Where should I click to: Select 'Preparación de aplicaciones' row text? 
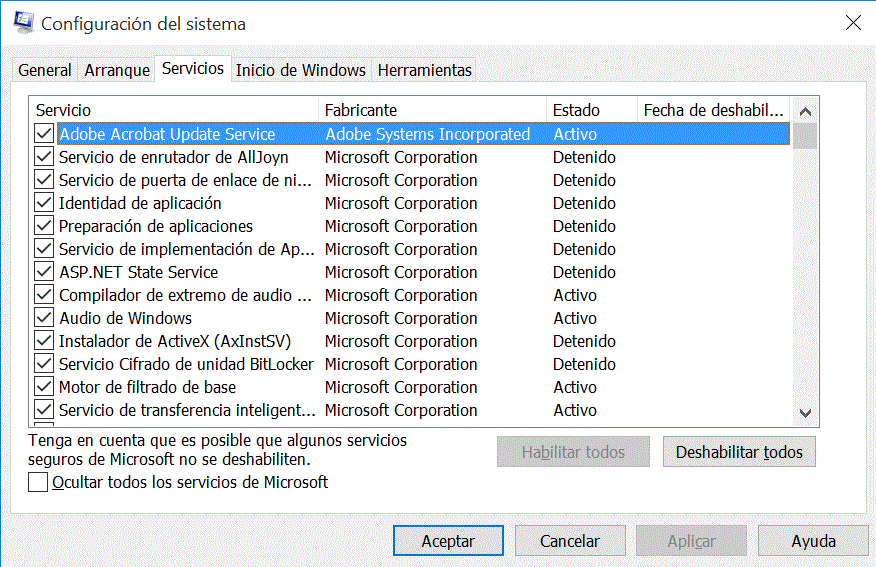156,226
